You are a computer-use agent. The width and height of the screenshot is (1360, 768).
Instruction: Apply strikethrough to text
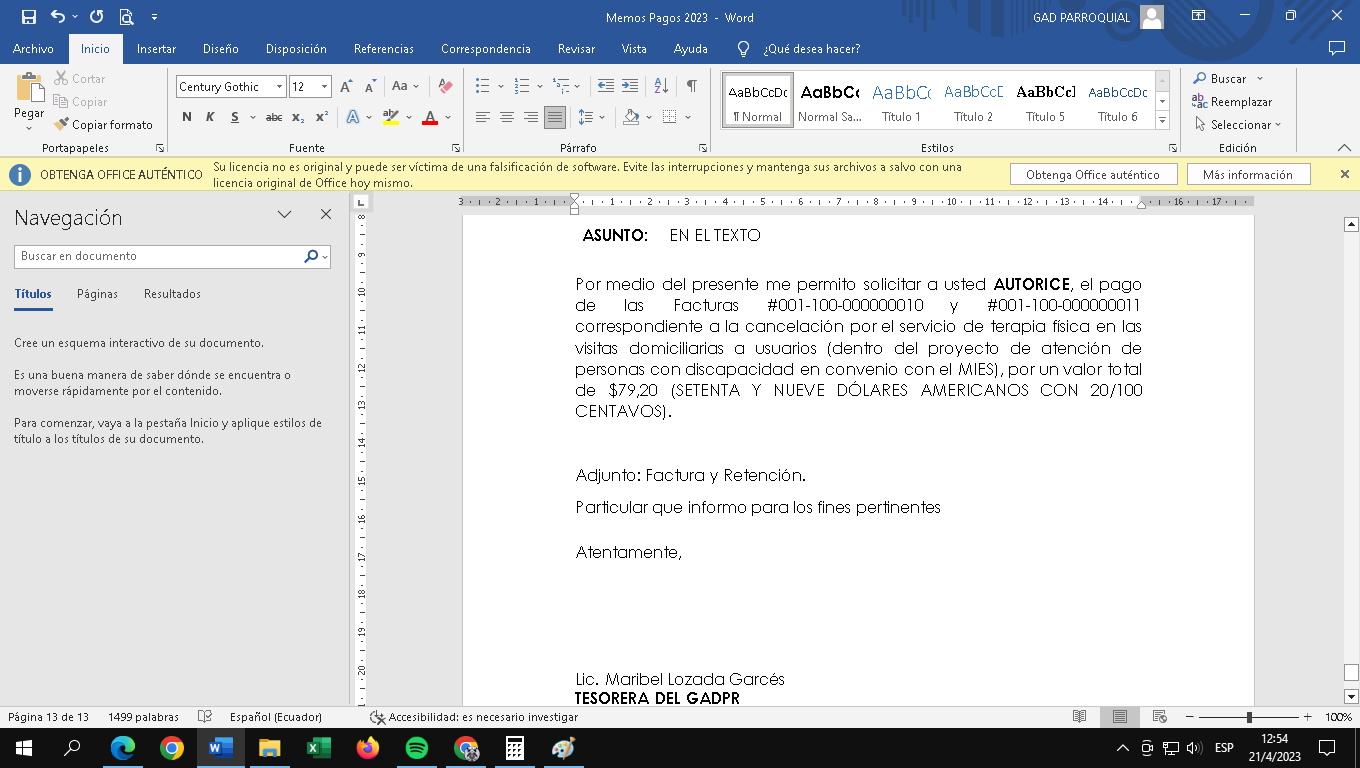[x=273, y=117]
